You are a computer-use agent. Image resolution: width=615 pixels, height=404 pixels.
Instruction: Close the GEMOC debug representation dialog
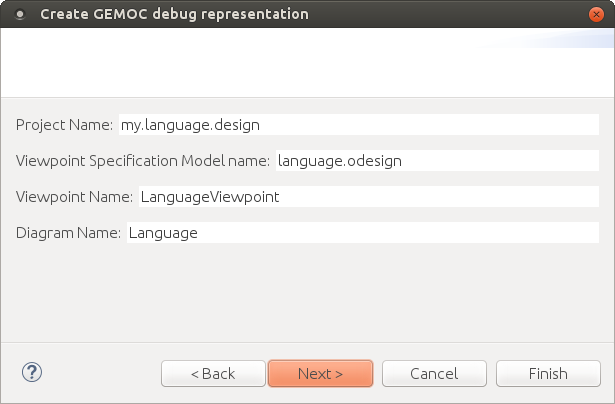pyautogui.click(x=596, y=14)
